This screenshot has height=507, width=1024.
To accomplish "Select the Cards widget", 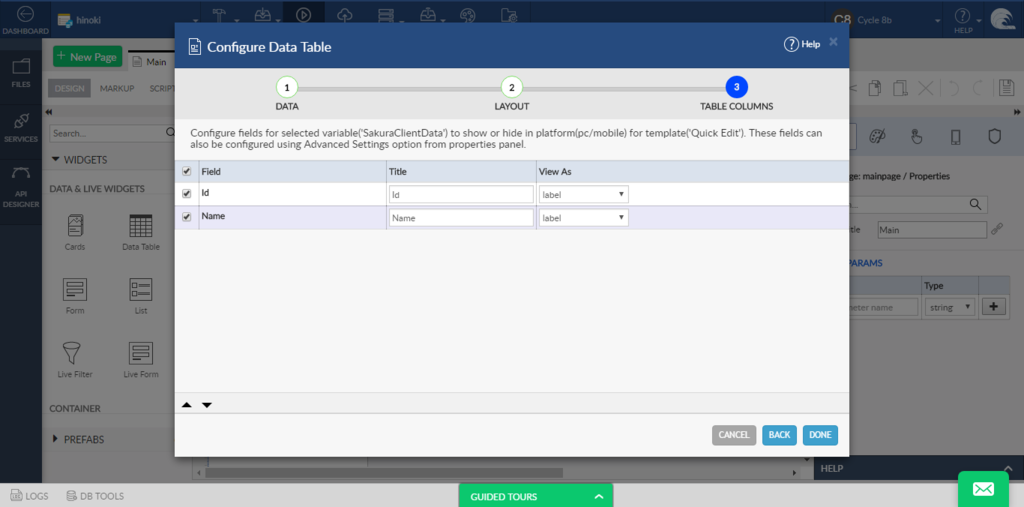I will (x=74, y=233).
